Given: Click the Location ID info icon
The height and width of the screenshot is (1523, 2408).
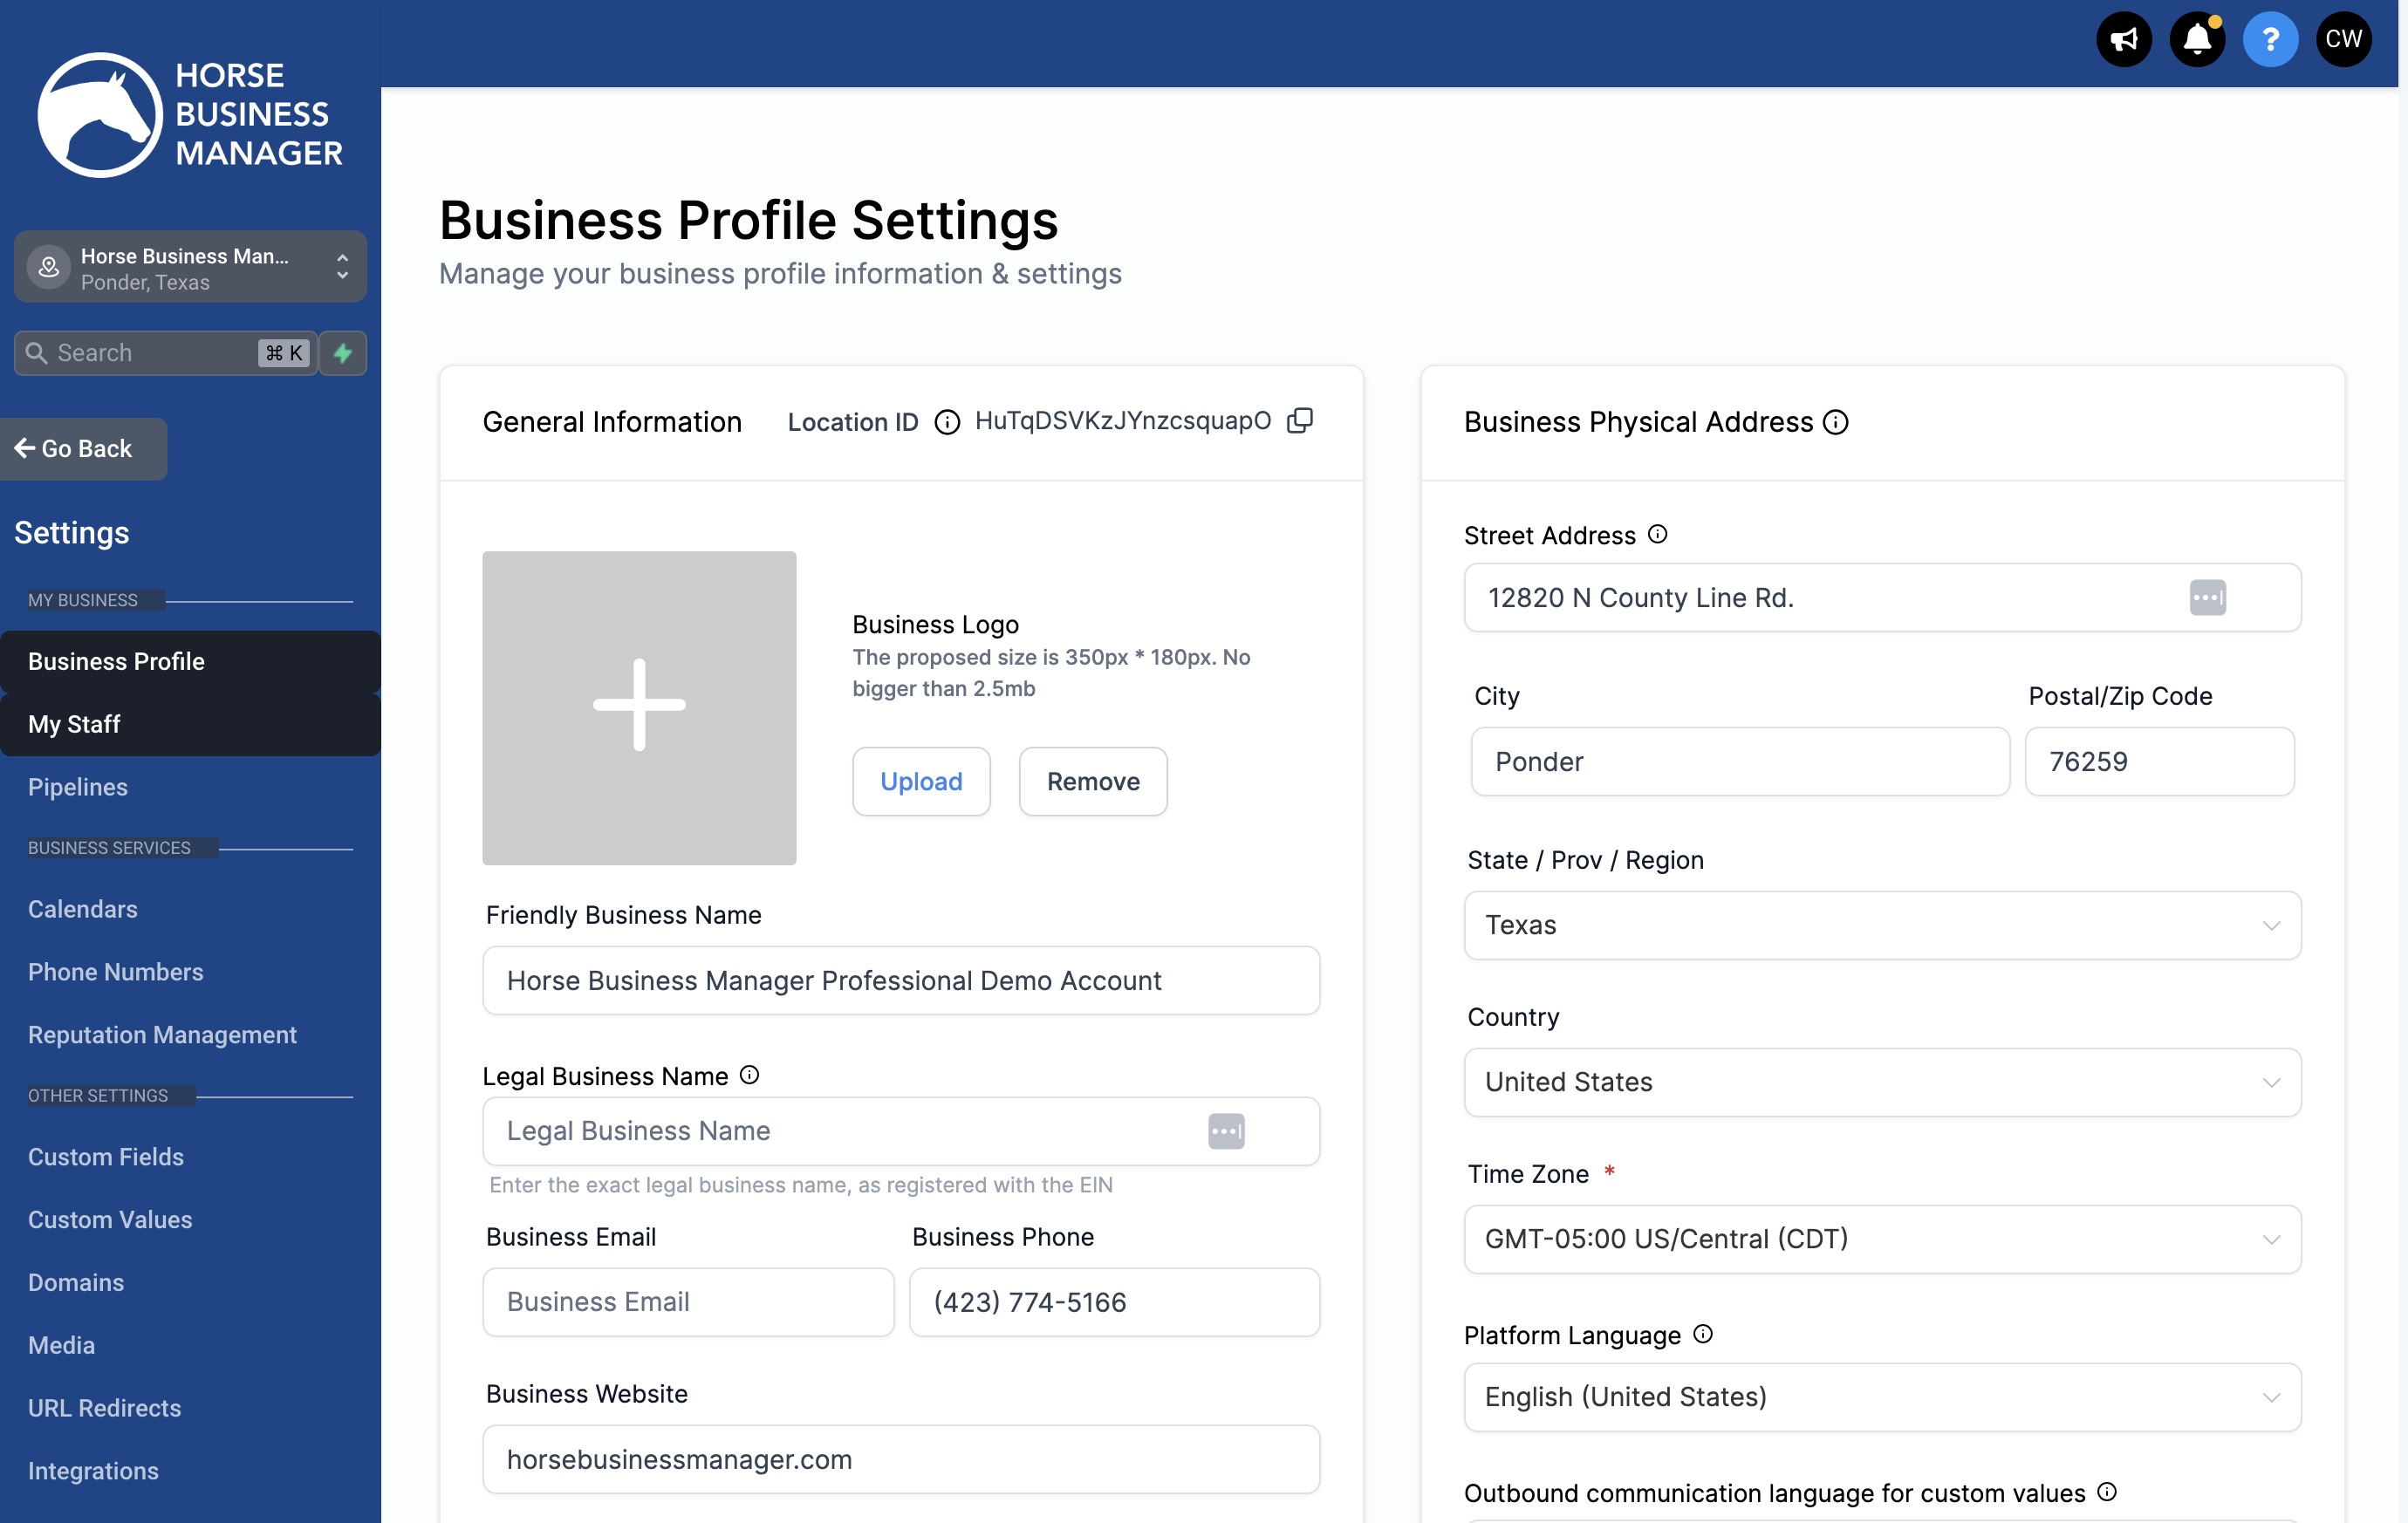Looking at the screenshot, I should [946, 422].
